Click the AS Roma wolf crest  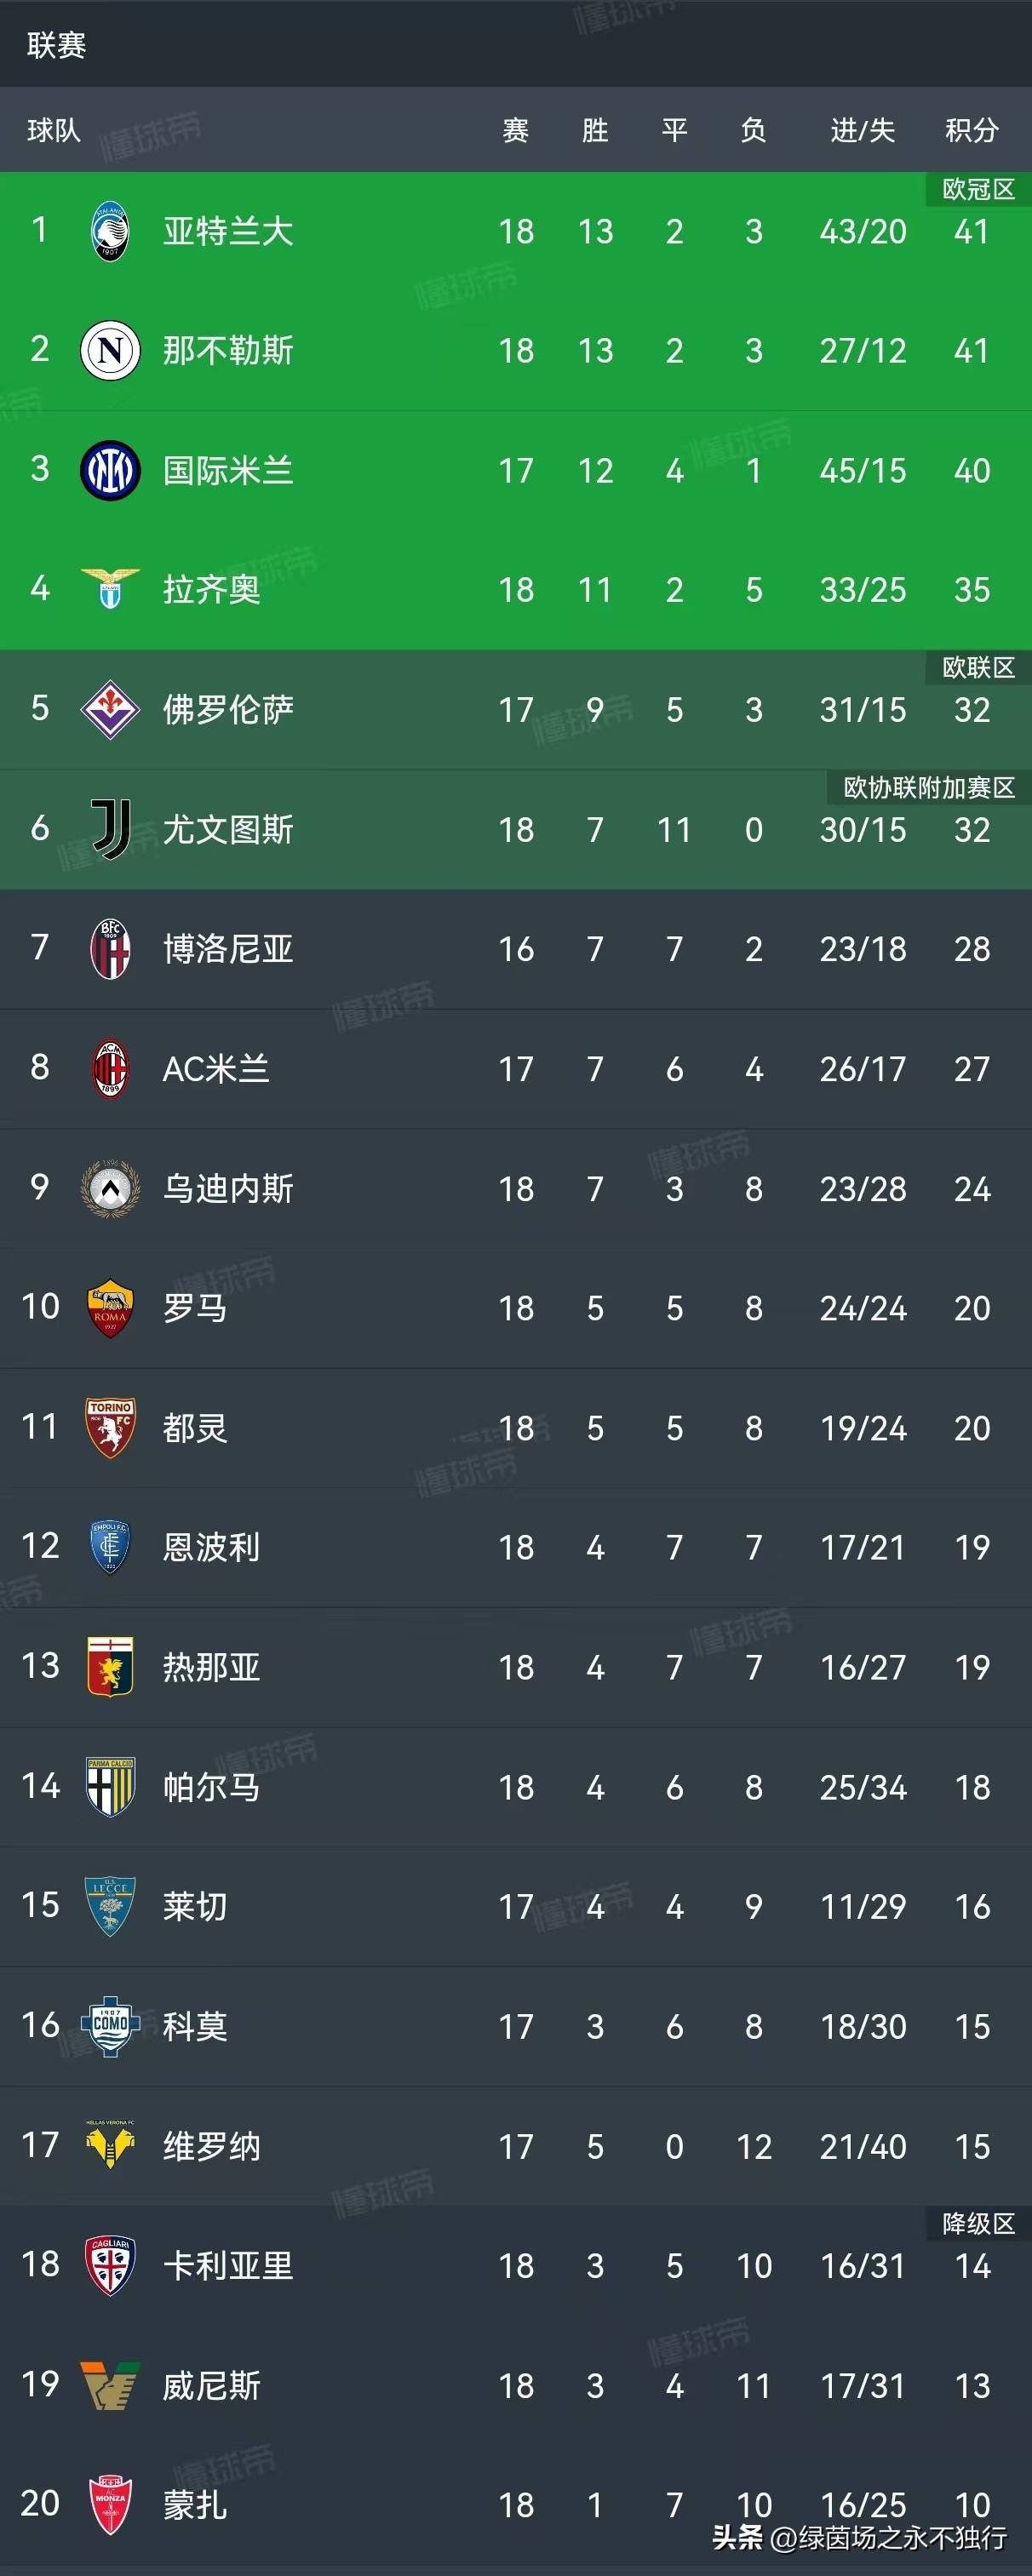tap(110, 1307)
